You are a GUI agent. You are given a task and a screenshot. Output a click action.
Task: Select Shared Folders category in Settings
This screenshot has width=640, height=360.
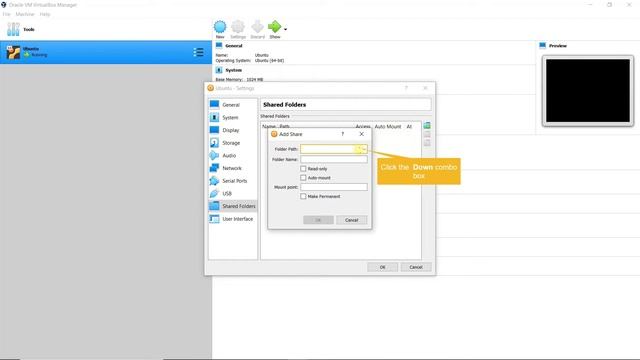pyautogui.click(x=233, y=206)
